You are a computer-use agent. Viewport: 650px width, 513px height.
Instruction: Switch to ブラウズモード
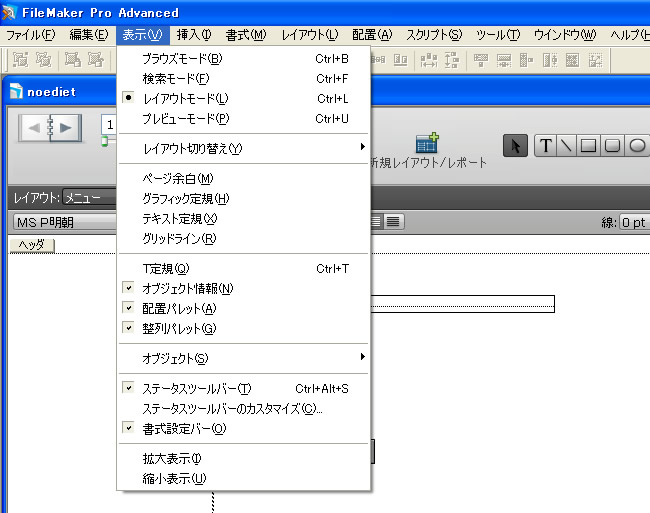[x=182, y=59]
